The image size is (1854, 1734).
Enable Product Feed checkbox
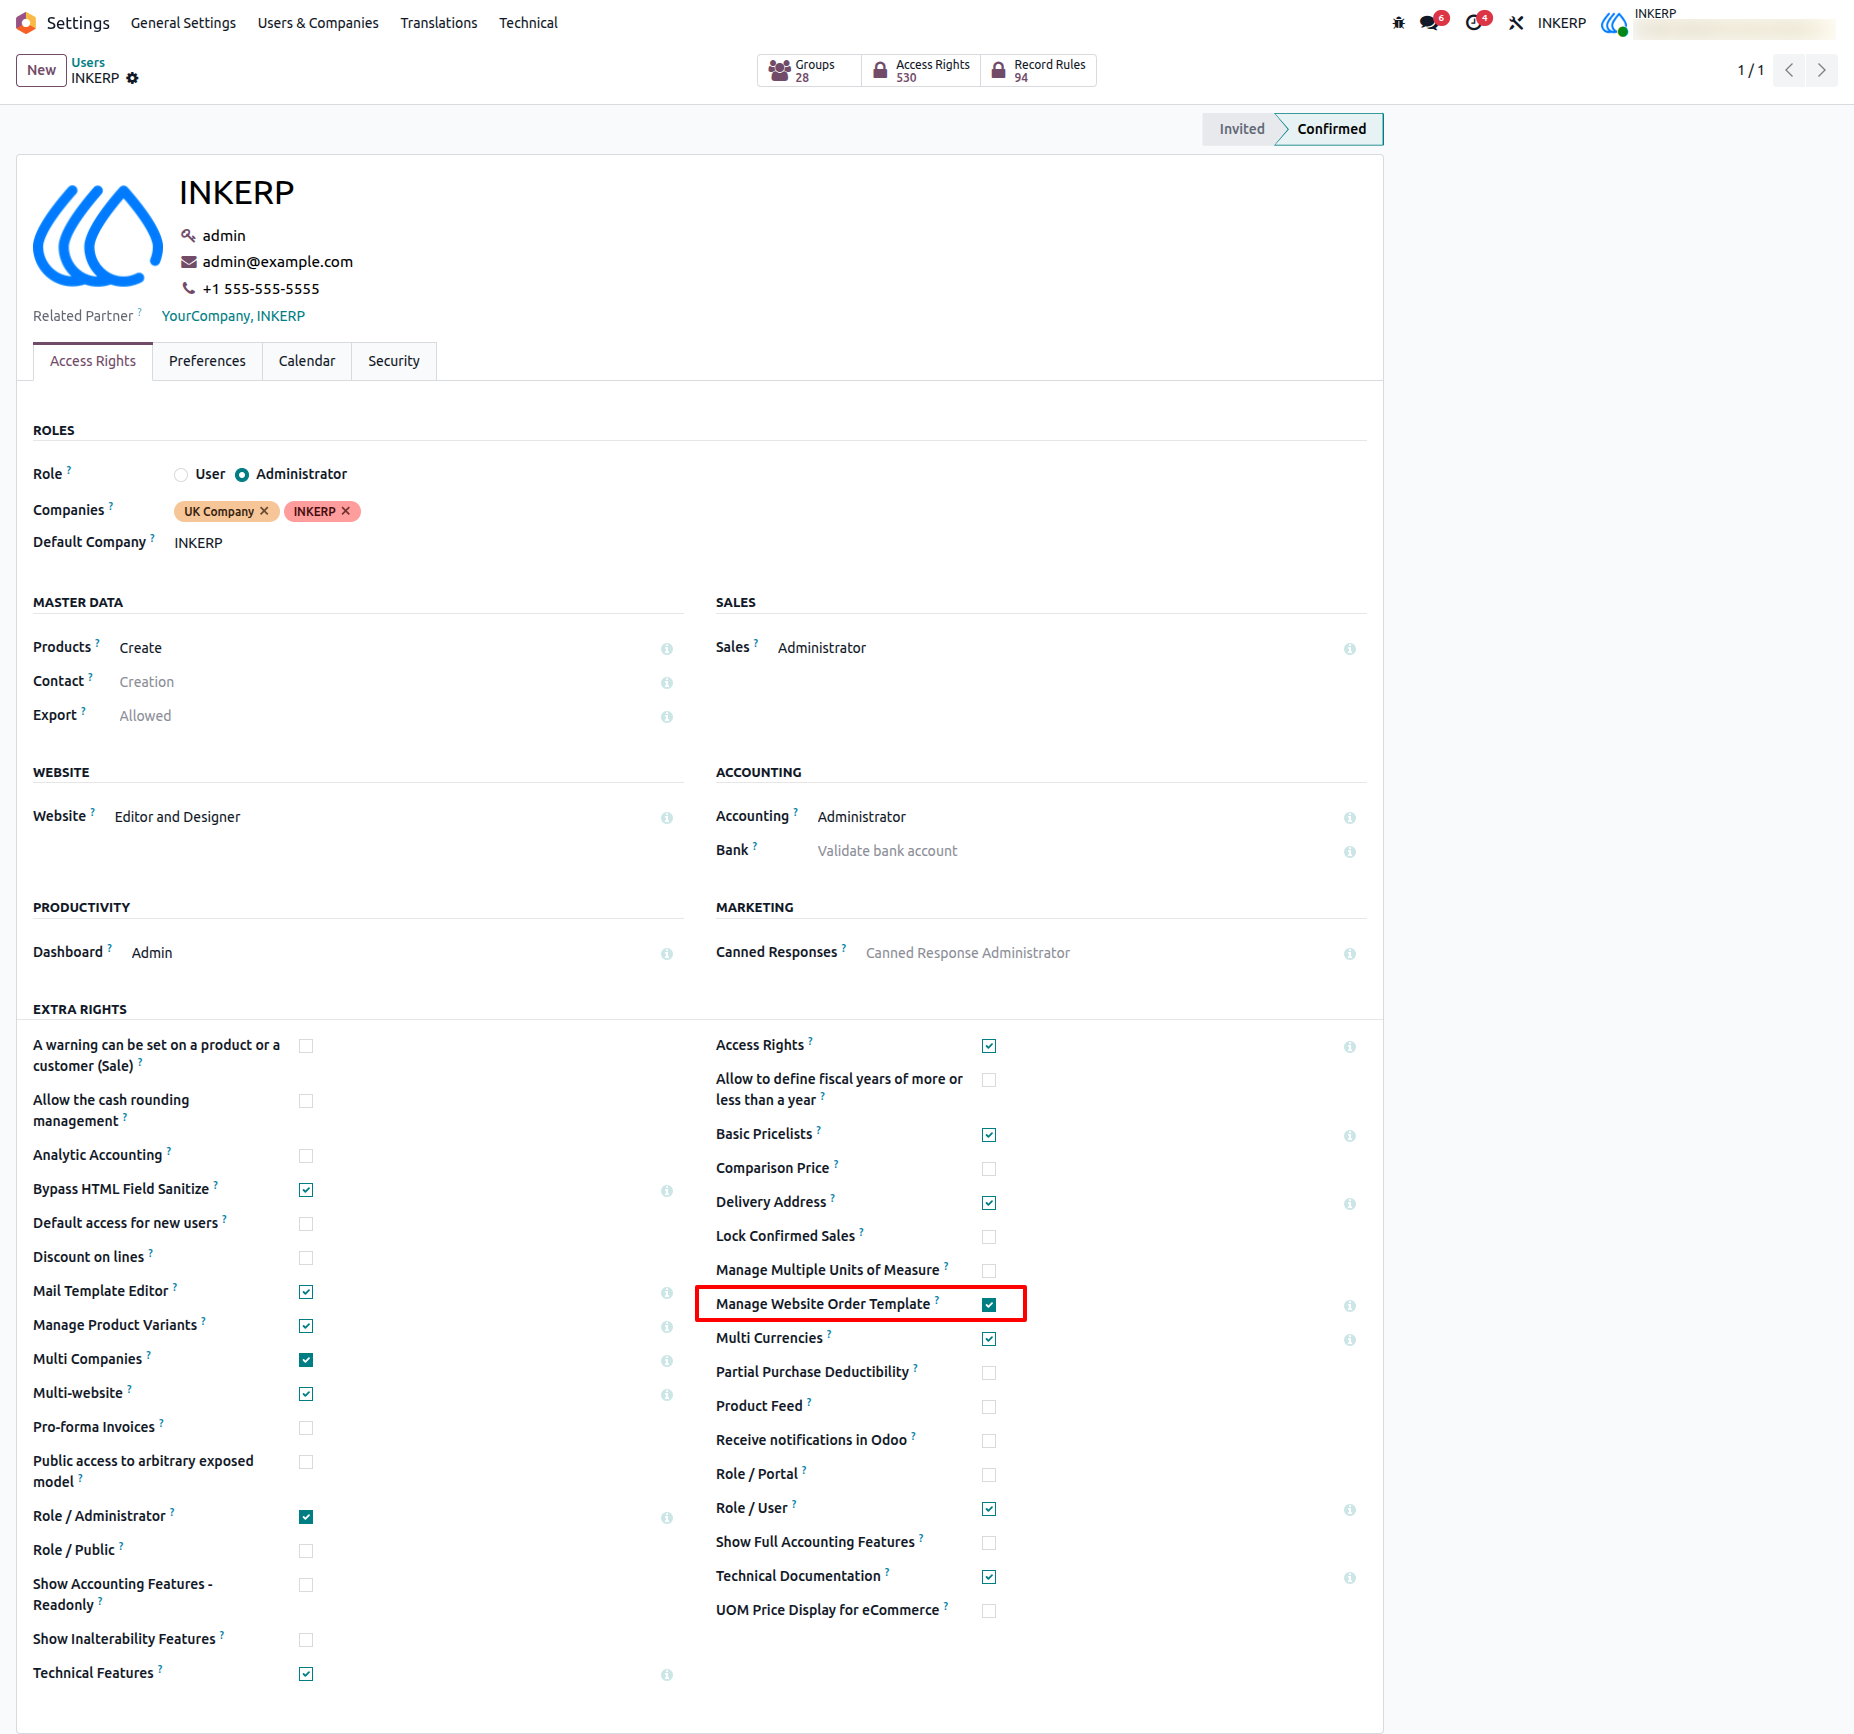coord(989,1407)
